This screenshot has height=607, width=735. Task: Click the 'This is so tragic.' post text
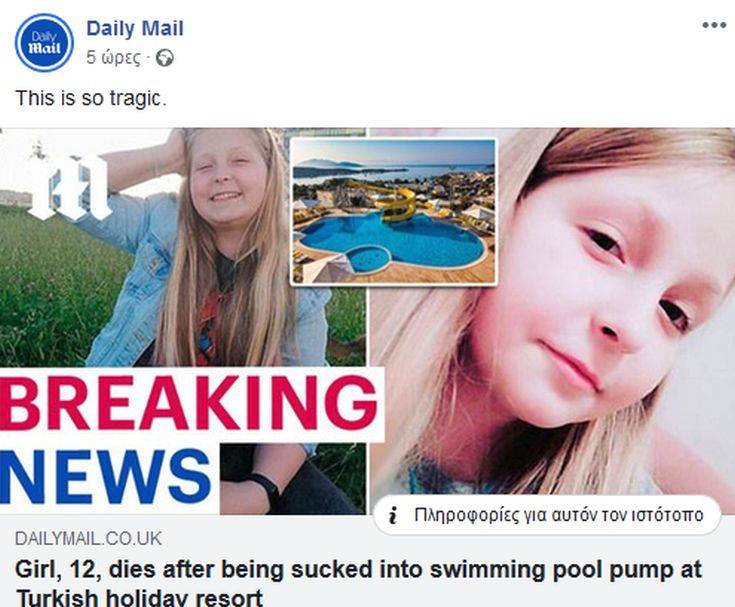click(91, 98)
